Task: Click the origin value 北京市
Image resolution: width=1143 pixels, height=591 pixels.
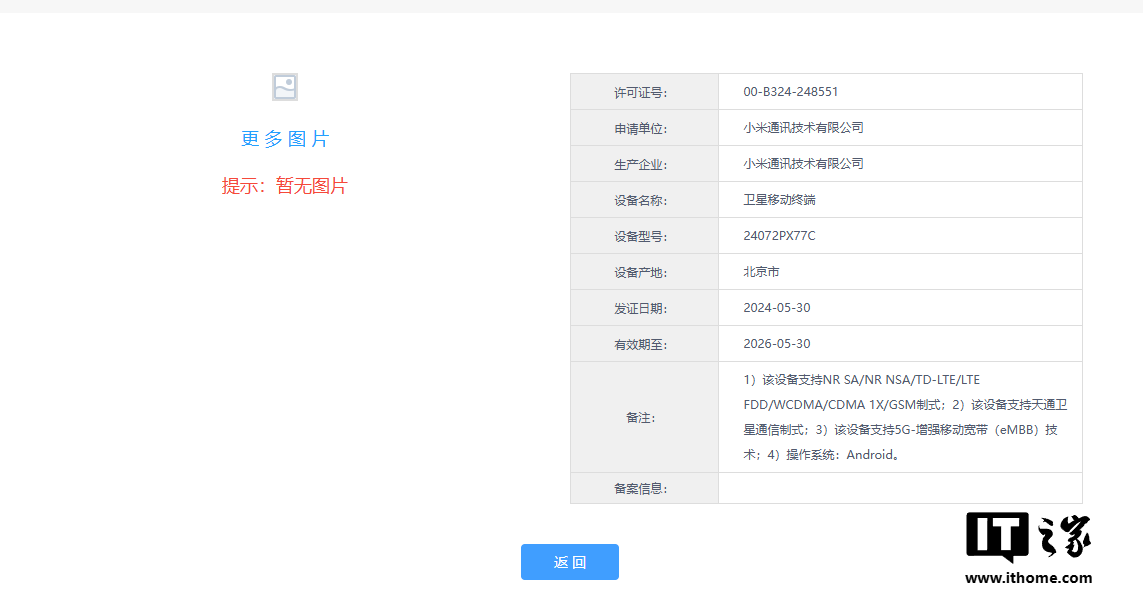Action: click(x=761, y=272)
